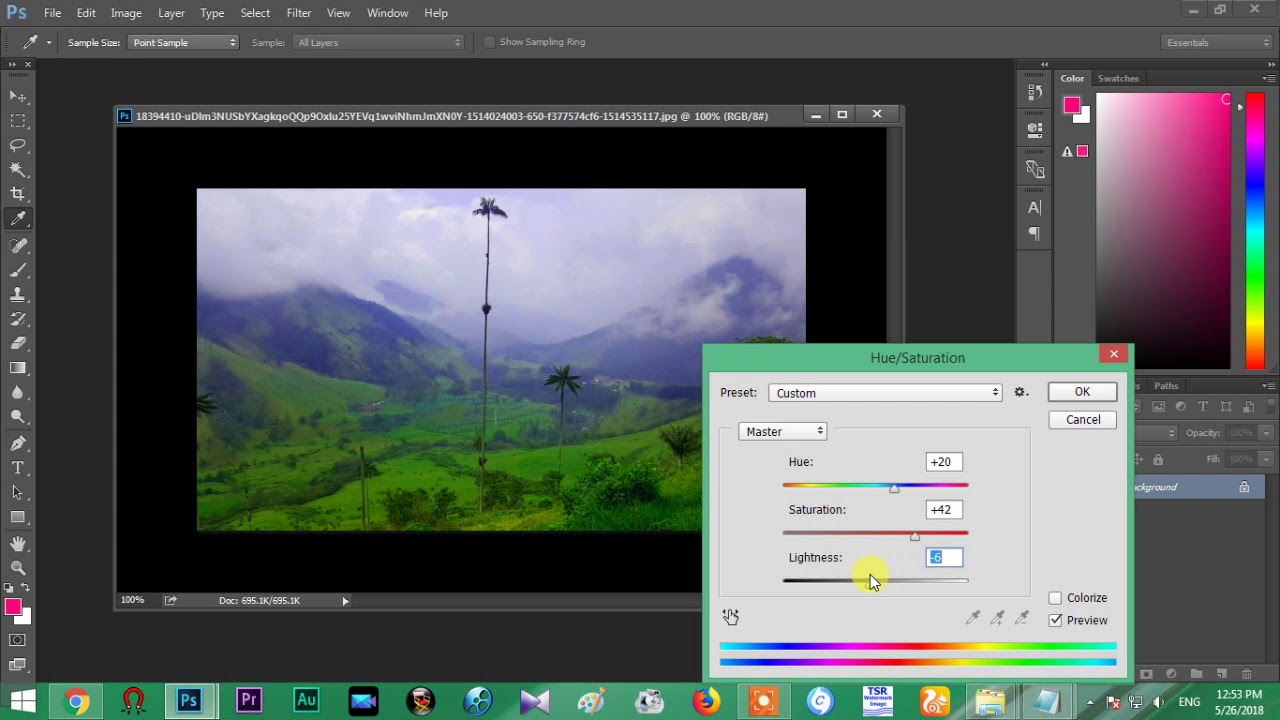Select the Horizontal Type tool
Screen dimensions: 1280x720
[18, 468]
